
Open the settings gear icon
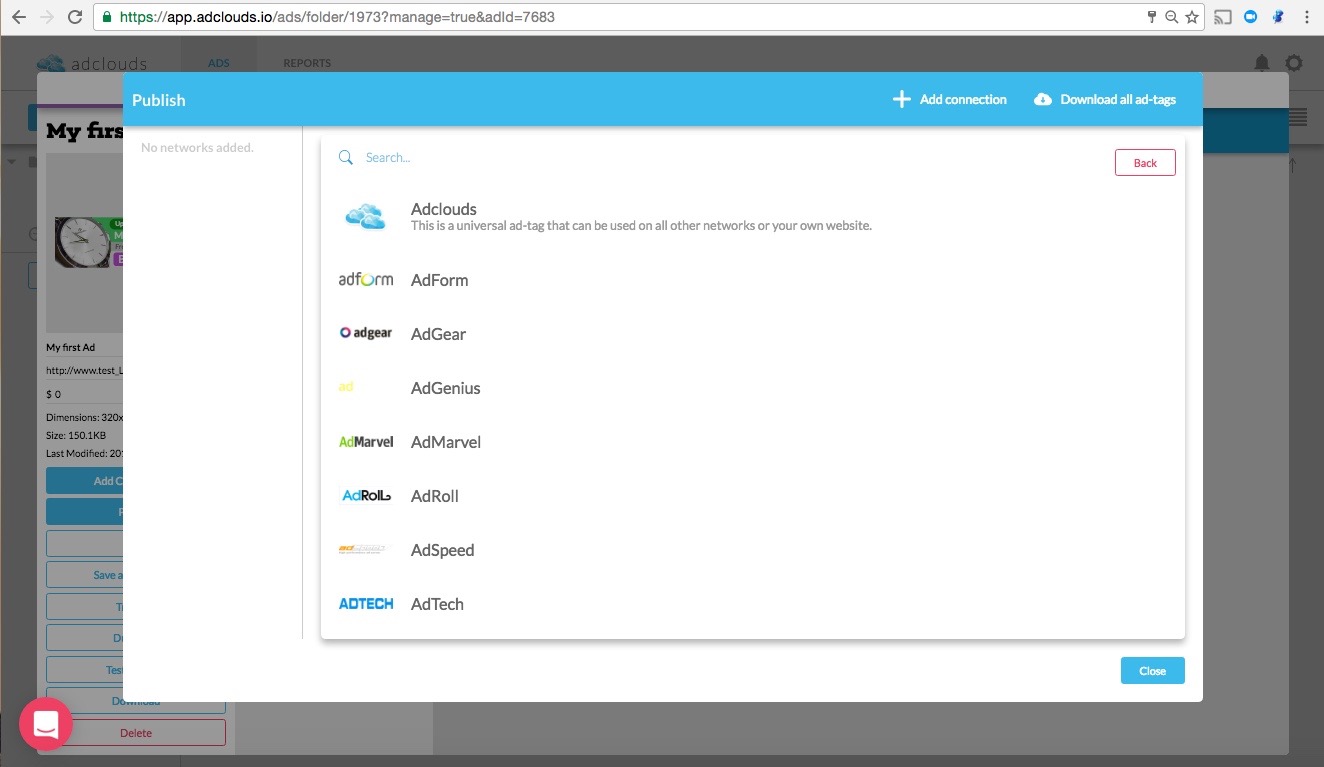(1294, 62)
